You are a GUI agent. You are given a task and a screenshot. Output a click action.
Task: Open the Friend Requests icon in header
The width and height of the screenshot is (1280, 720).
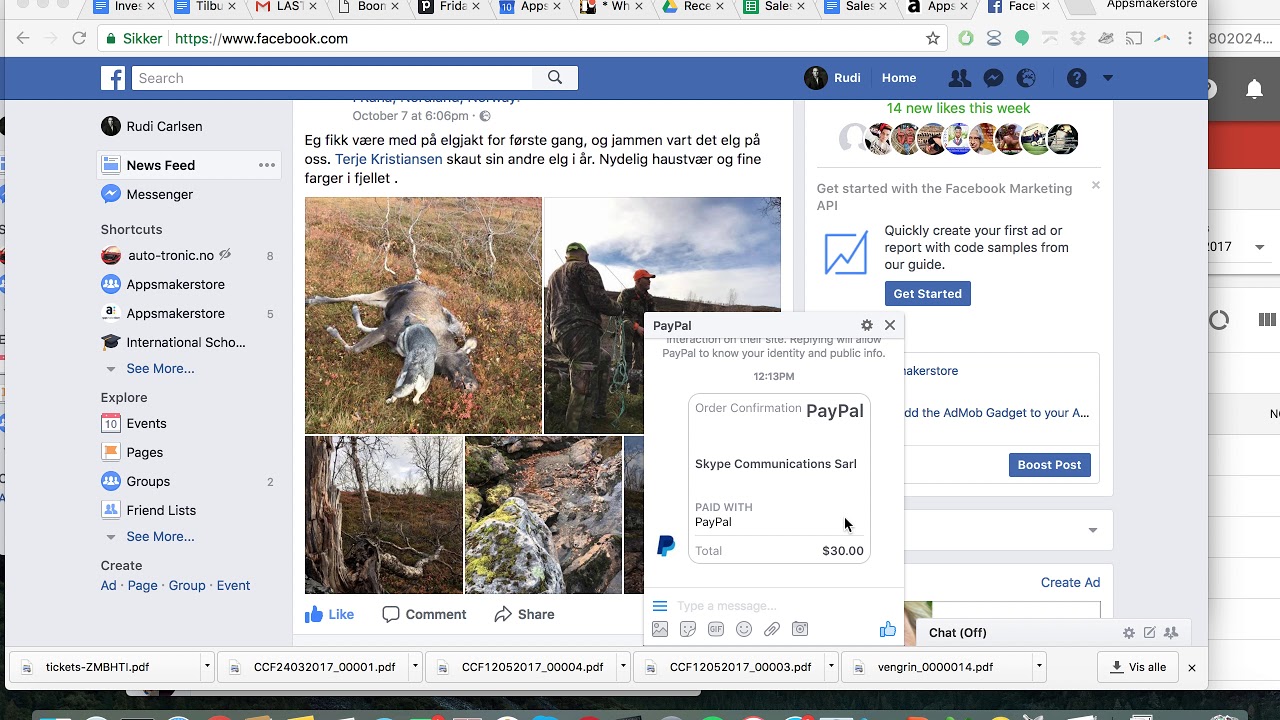pyautogui.click(x=959, y=78)
